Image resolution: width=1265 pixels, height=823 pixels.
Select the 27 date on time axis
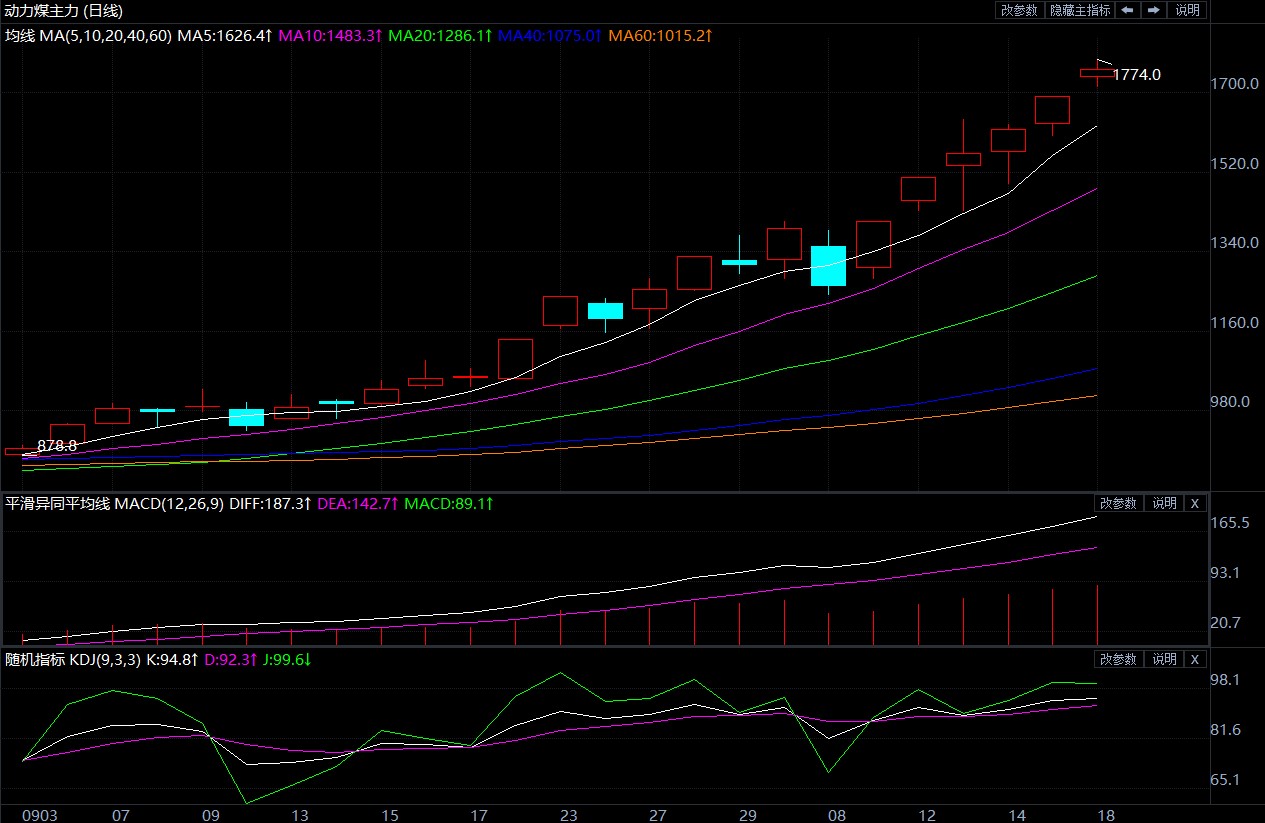(x=658, y=815)
